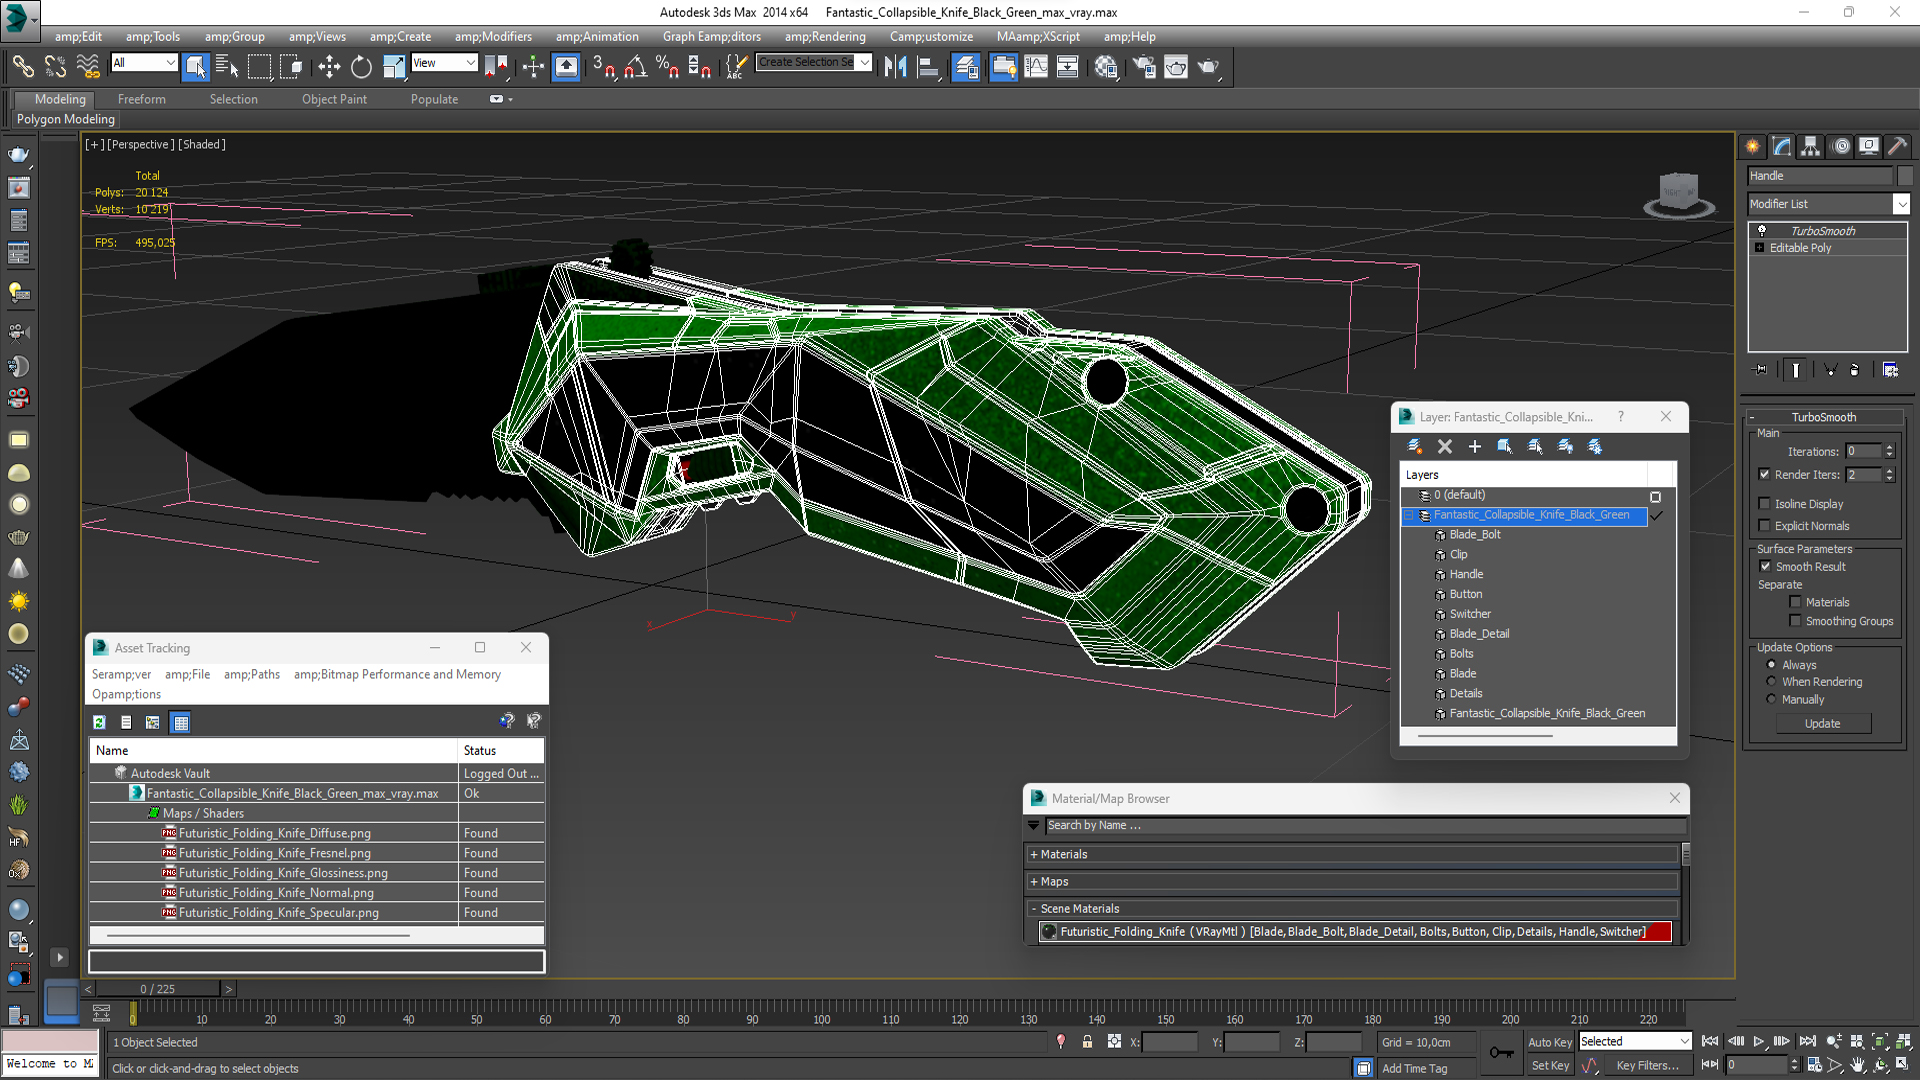The height and width of the screenshot is (1080, 1920).
Task: Open the amp;Rendering menu
Action: [x=825, y=36]
